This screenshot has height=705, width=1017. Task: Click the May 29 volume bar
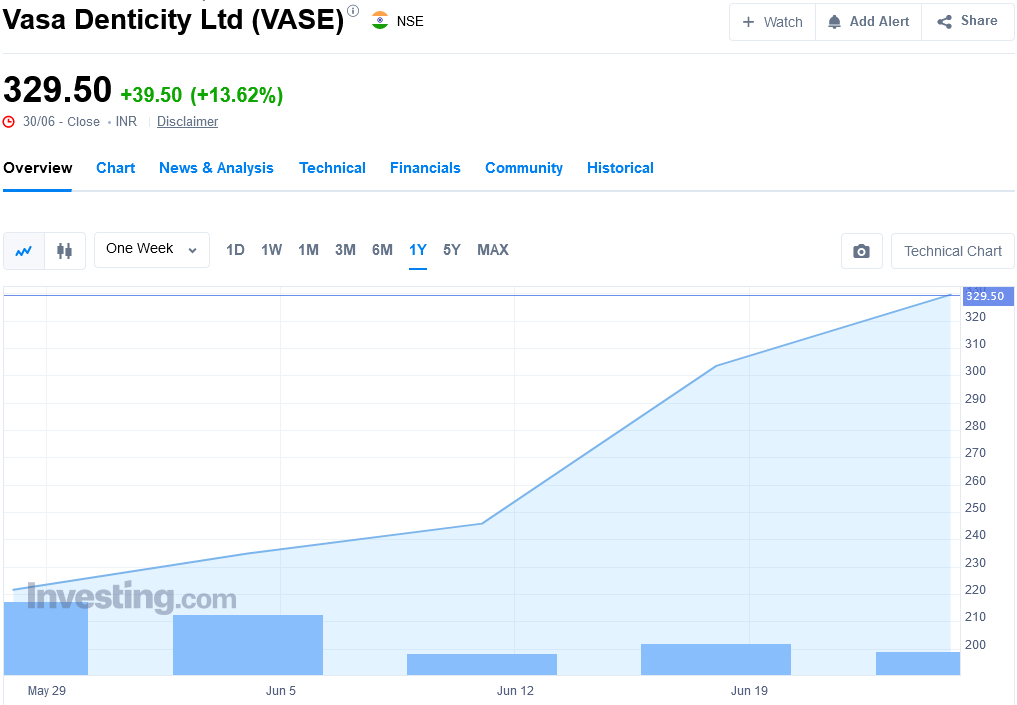46,638
